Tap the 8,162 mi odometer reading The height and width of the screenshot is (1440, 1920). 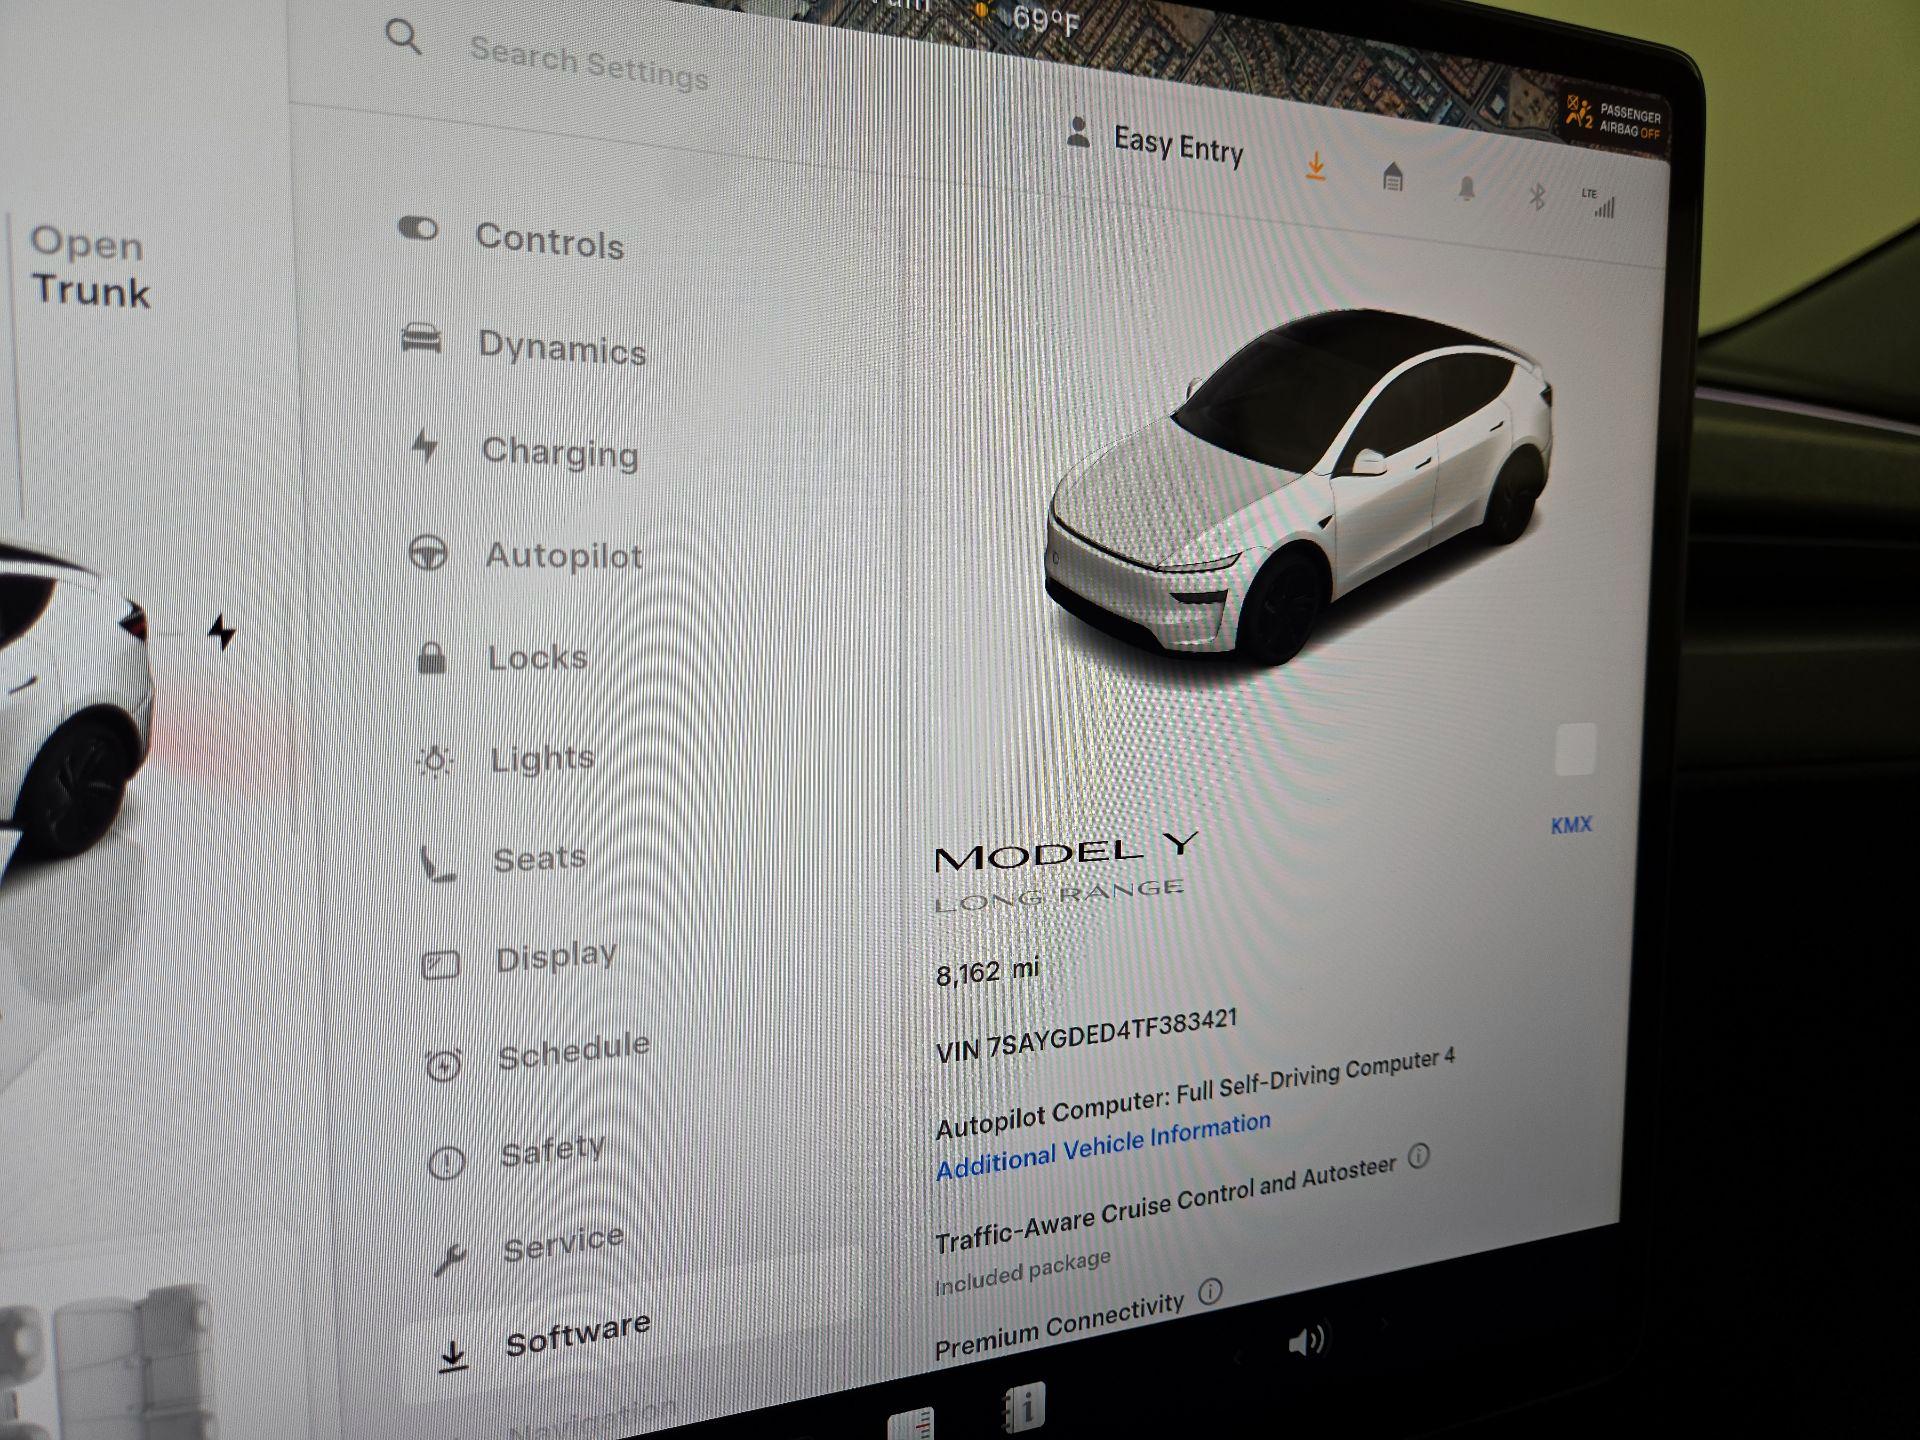(x=987, y=972)
